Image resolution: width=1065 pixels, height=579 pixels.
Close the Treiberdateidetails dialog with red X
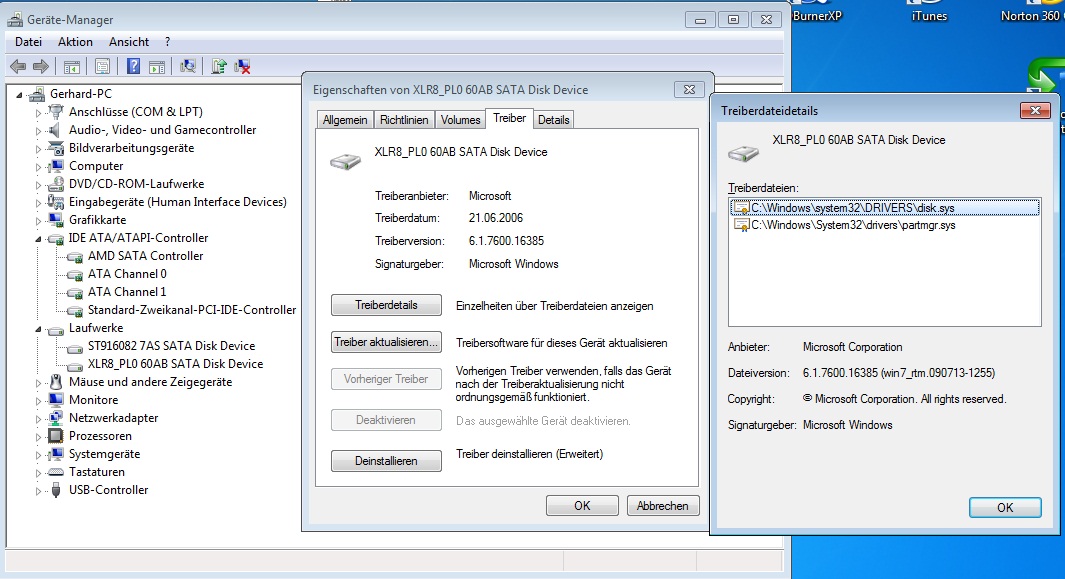1035,110
